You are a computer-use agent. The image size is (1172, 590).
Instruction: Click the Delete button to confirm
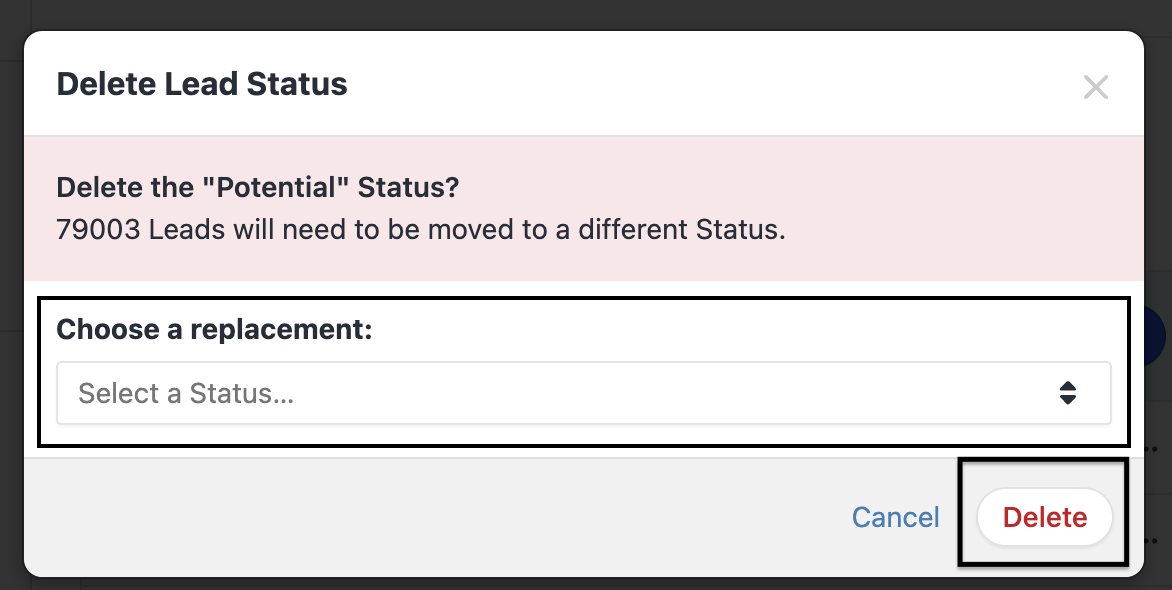point(1044,517)
